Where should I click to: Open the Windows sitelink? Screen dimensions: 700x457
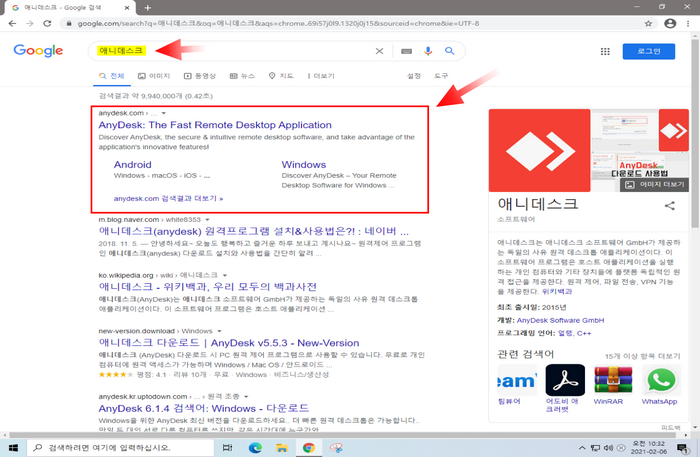pyautogui.click(x=304, y=164)
